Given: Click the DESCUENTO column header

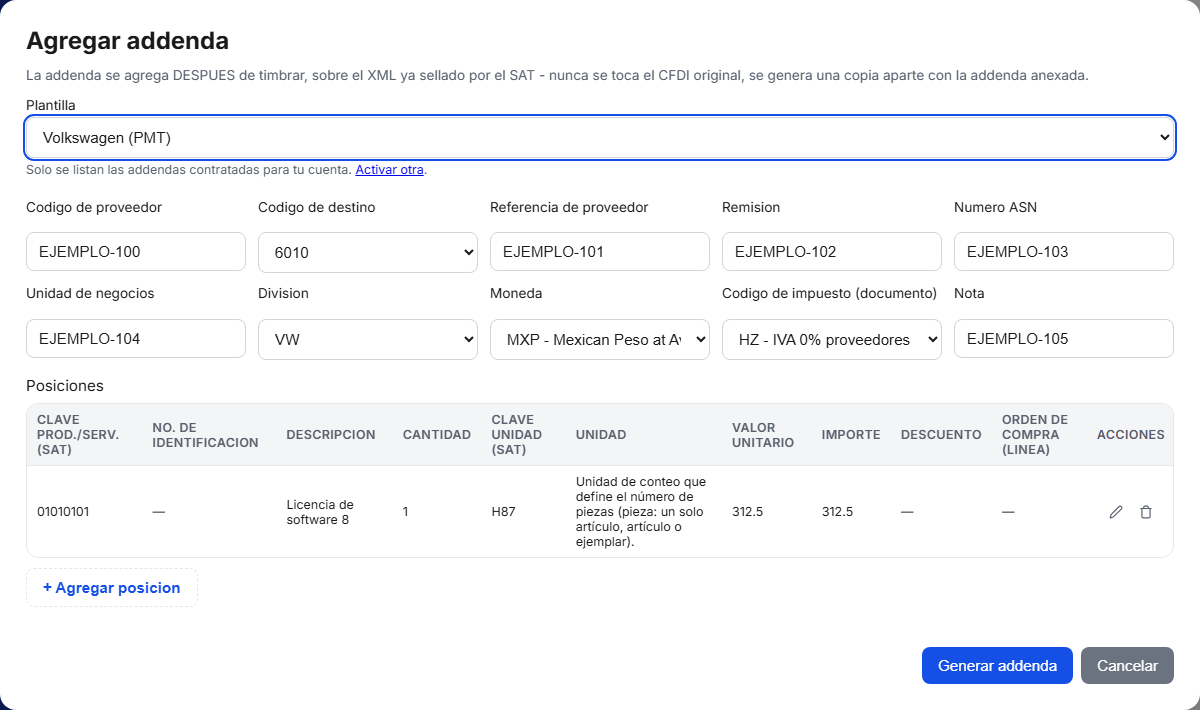Looking at the screenshot, I should point(941,435).
